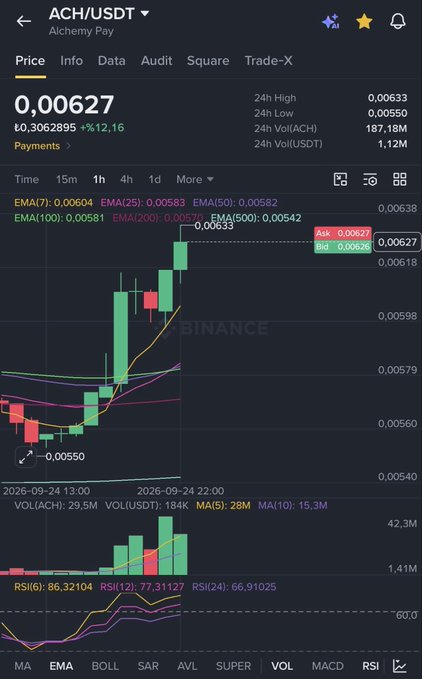Click the EMA(50): 0,00582 label
The height and width of the screenshot is (679, 422).
click(235, 202)
